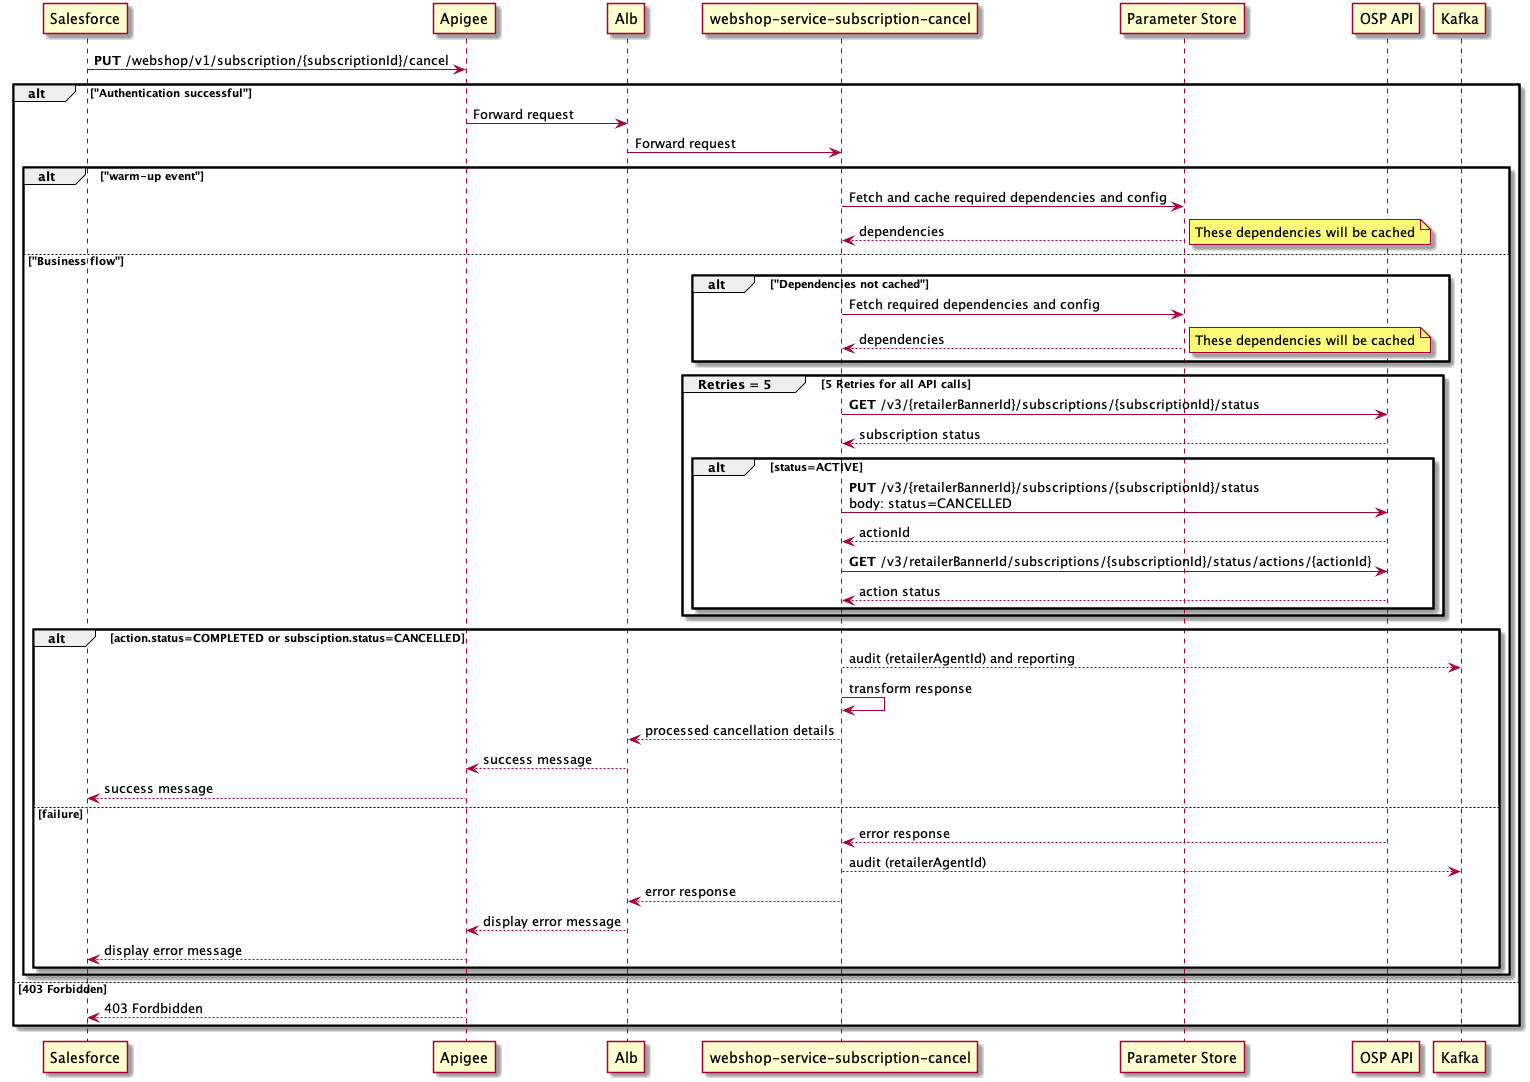Viewport: 1530px width, 1082px height.
Task: Select the OSP API participant box in the header row
Action: [1386, 19]
